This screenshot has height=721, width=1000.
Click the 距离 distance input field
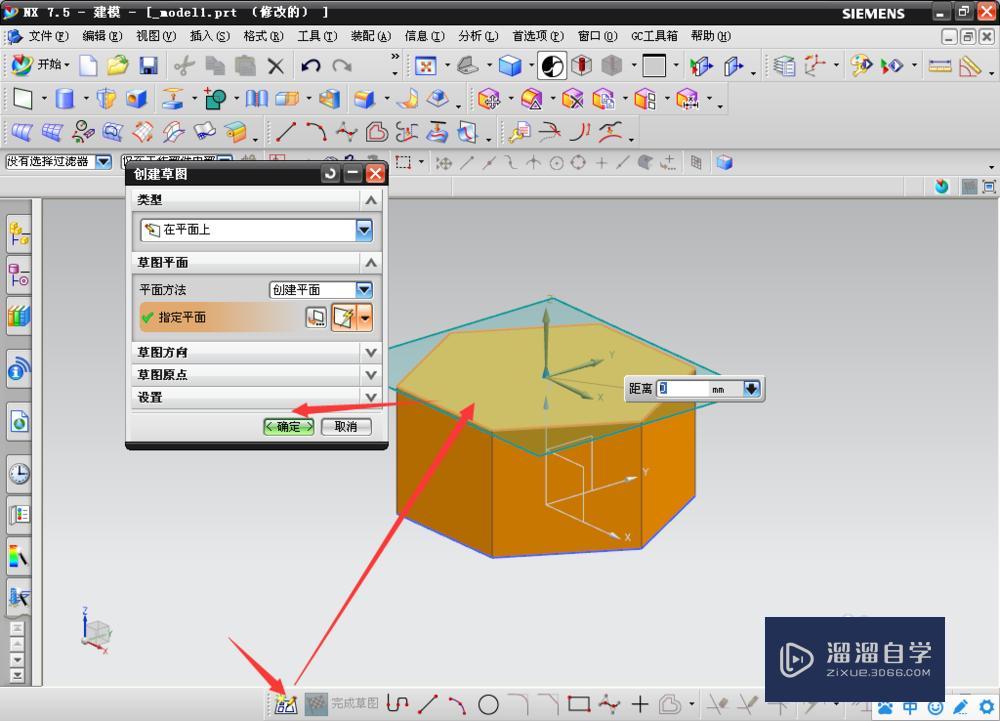pyautogui.click(x=683, y=388)
